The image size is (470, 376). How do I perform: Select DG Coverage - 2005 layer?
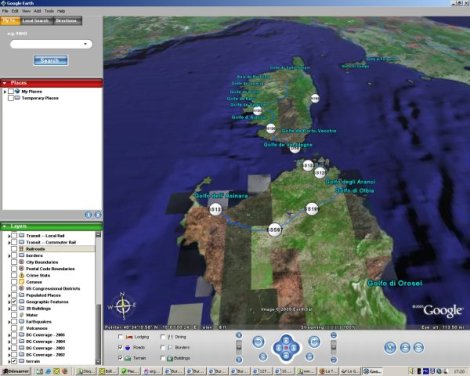[x=45, y=335]
